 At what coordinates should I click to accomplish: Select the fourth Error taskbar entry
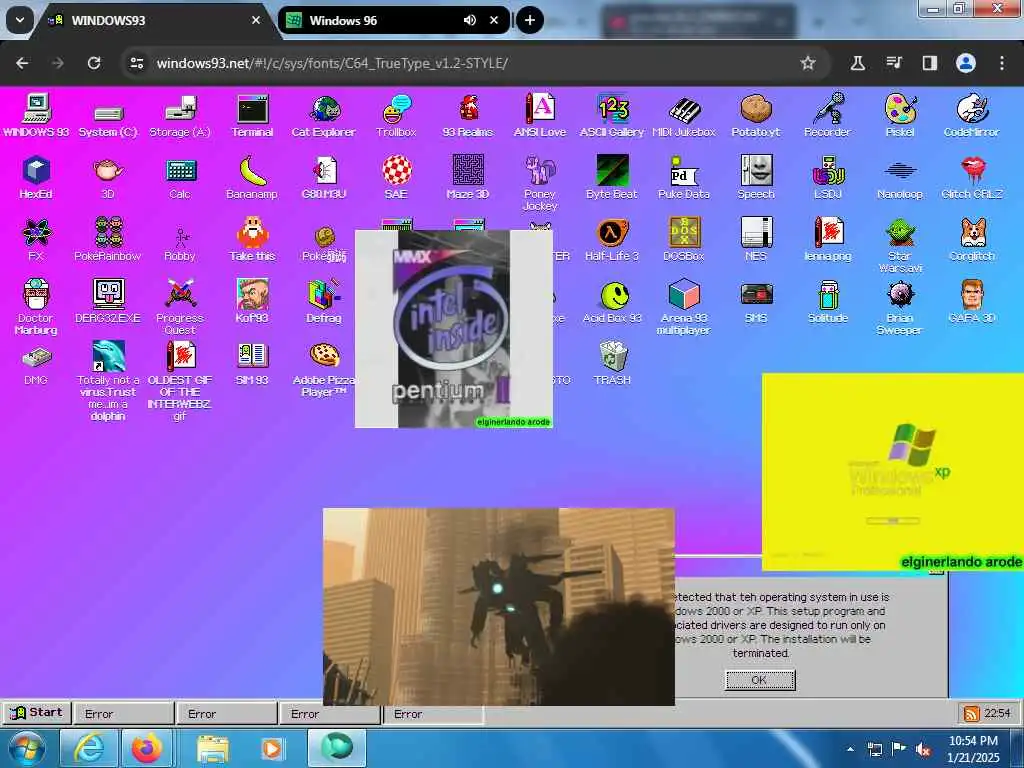click(x=433, y=714)
